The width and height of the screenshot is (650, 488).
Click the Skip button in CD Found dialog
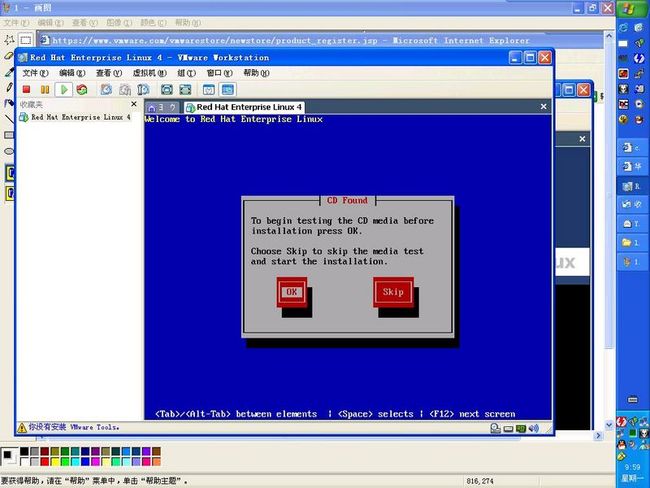pos(393,292)
